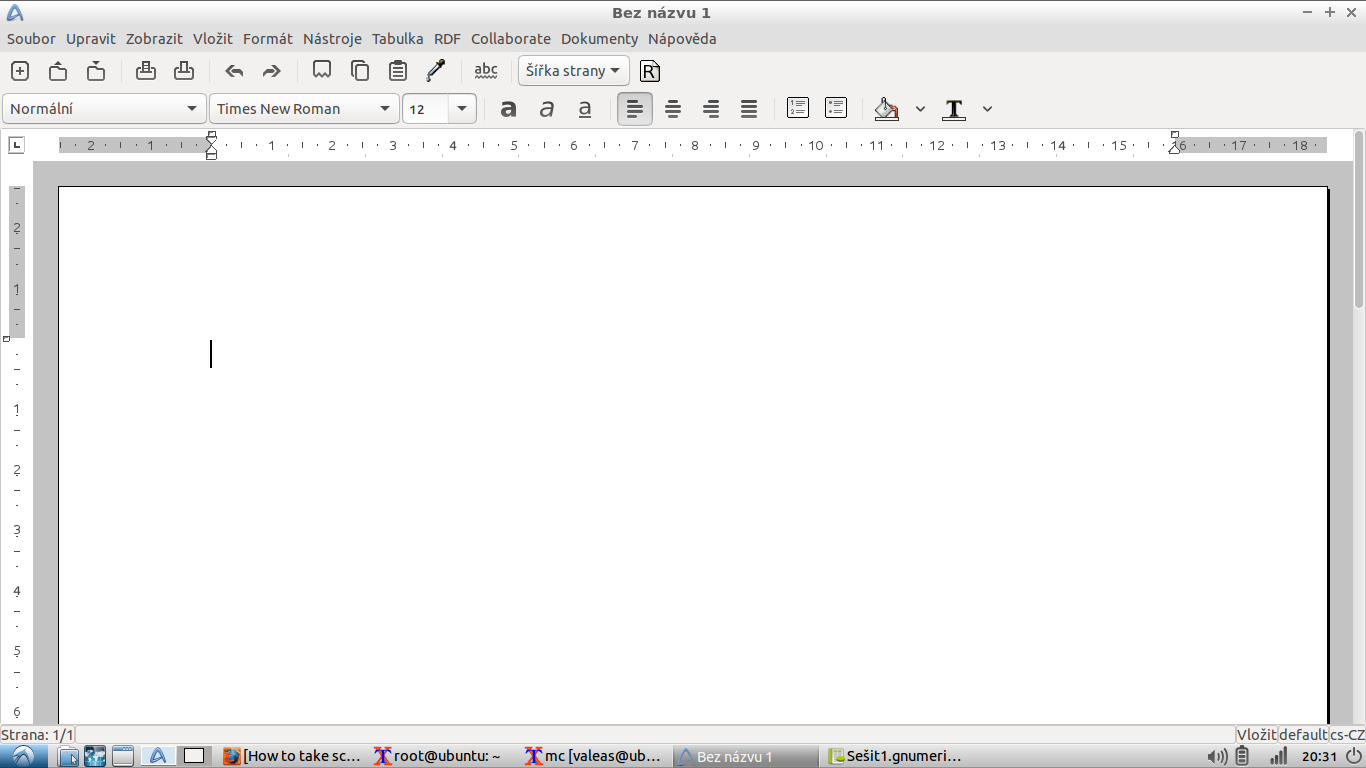This screenshot has width=1366, height=768.
Task: Click the vertical scrollbar thumb
Action: [1359, 218]
